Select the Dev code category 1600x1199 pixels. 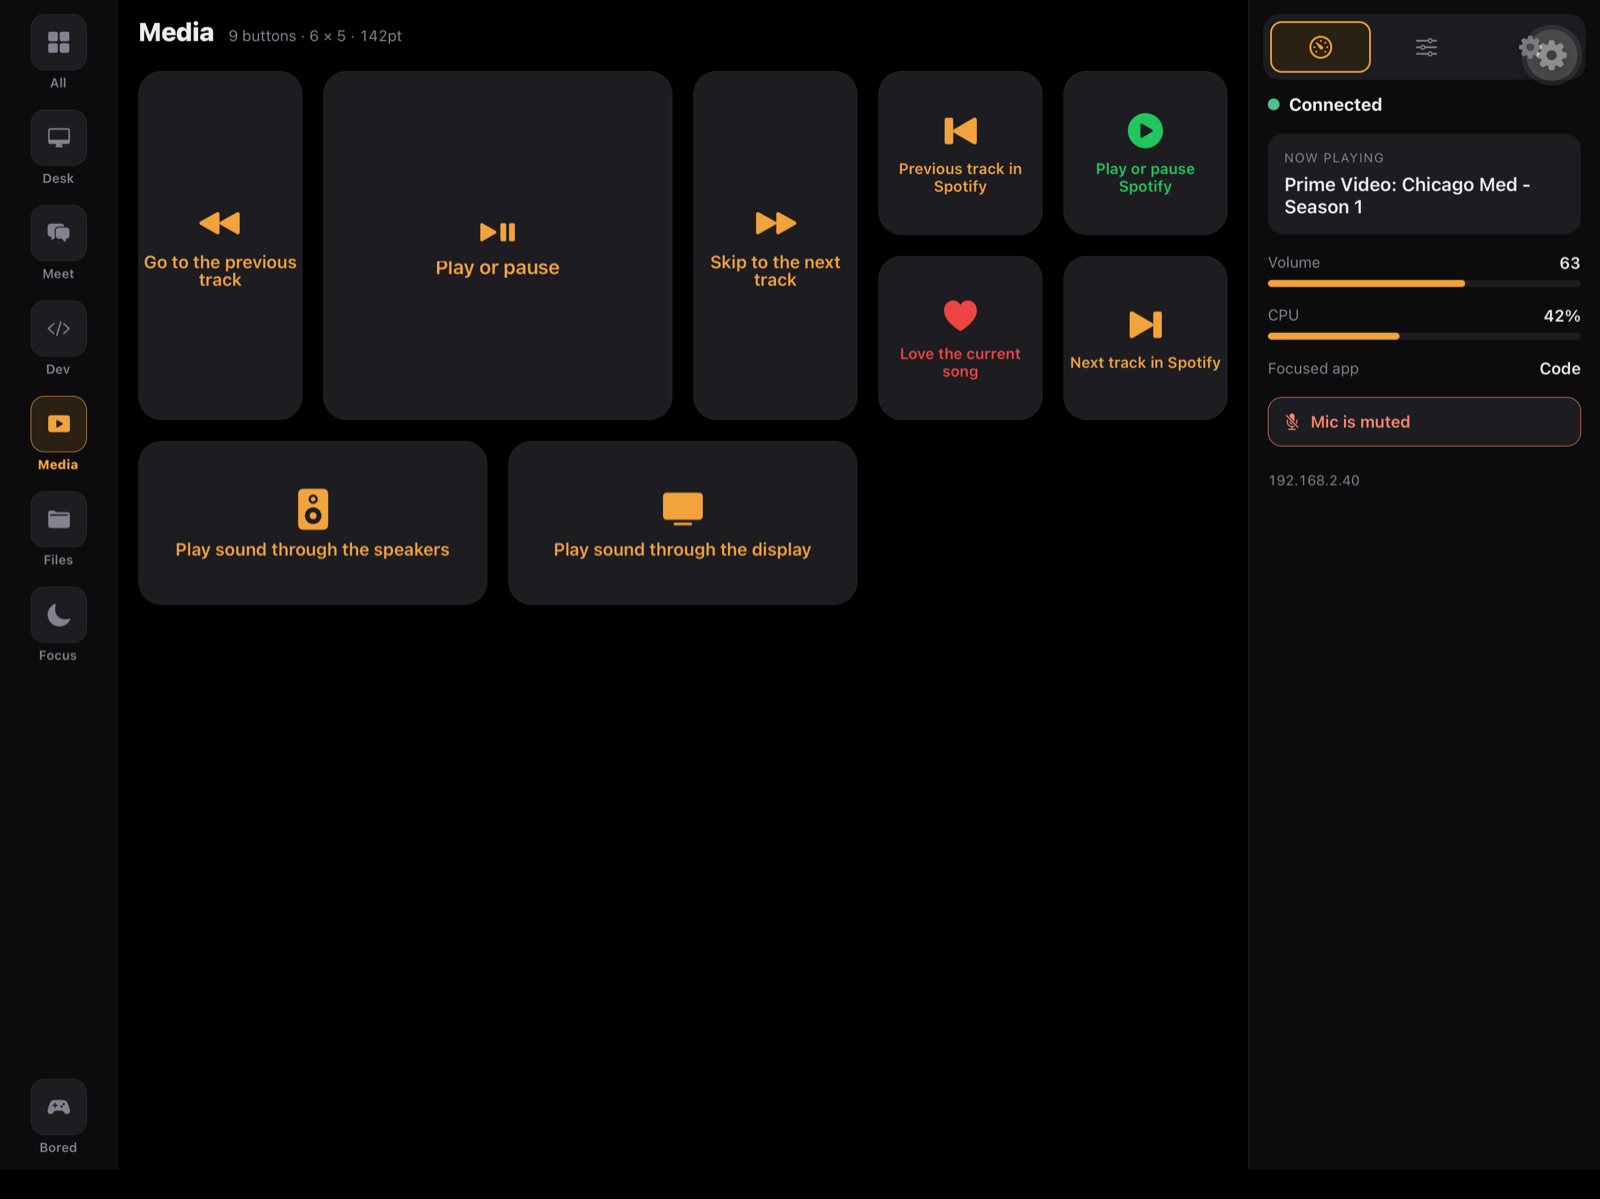tap(58, 329)
